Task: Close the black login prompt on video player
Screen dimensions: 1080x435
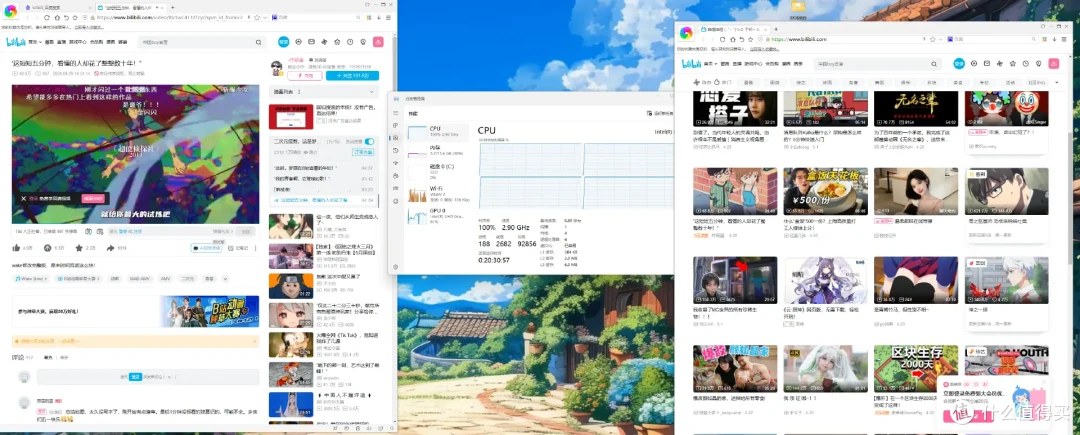Action: click(x=23, y=198)
